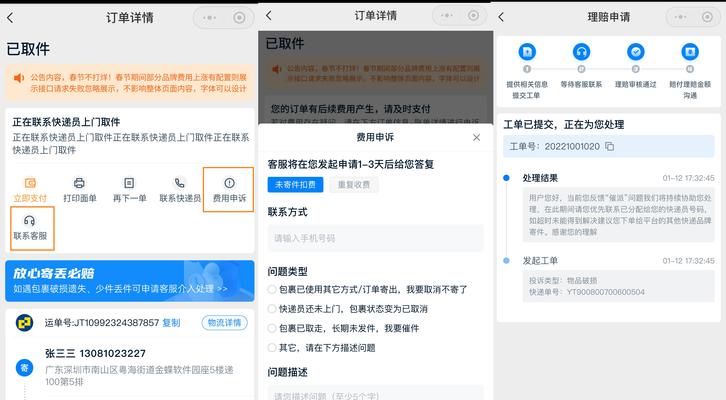This screenshot has height=400, width=726.
Task: Choose 包裹已取走，长期未发件 option
Action: [272, 328]
